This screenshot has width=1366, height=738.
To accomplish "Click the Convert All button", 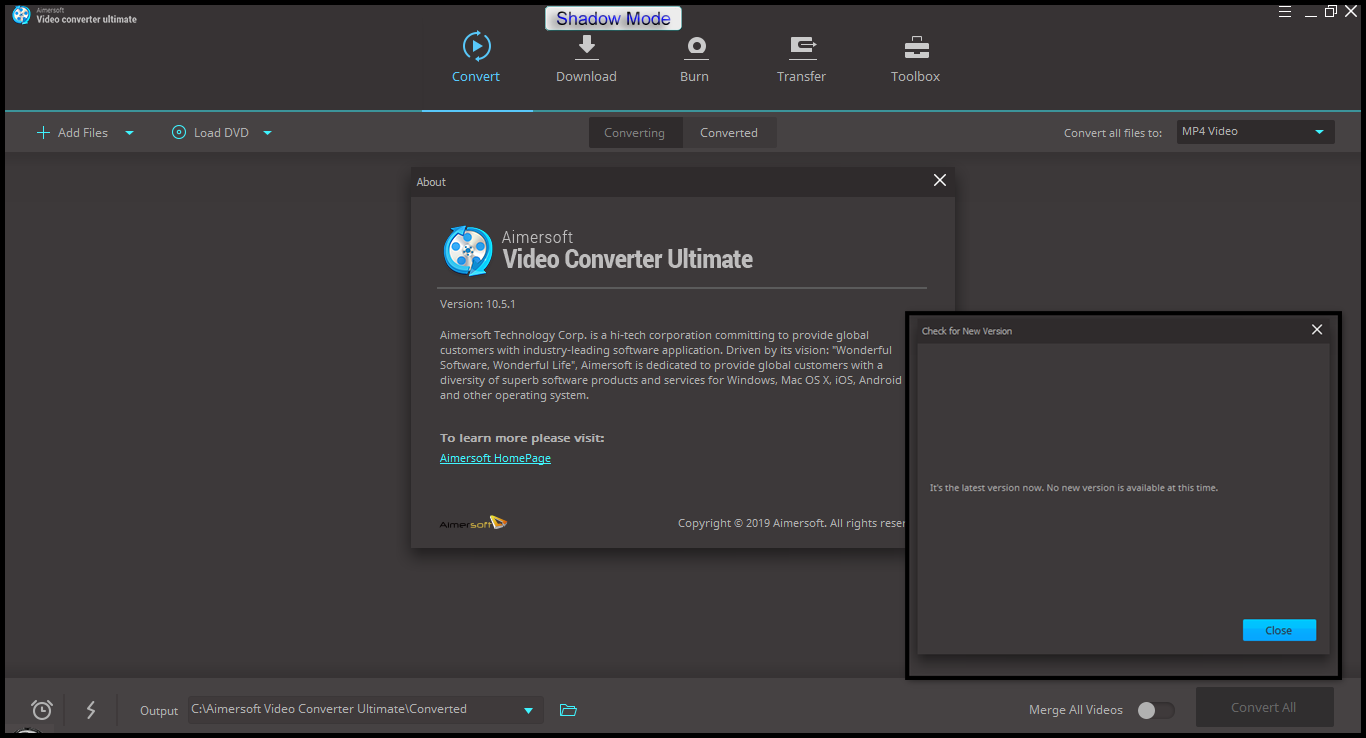I will point(1264,707).
